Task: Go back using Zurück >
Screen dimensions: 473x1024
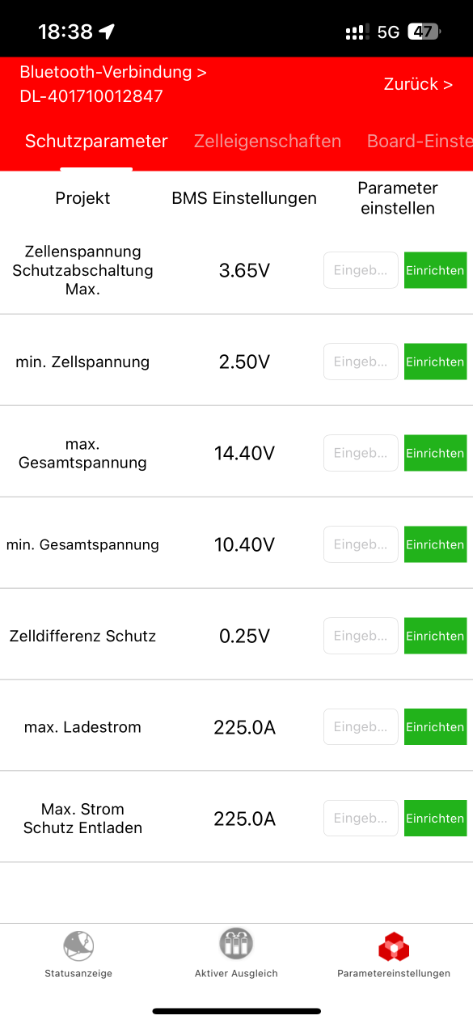Action: coord(418,84)
